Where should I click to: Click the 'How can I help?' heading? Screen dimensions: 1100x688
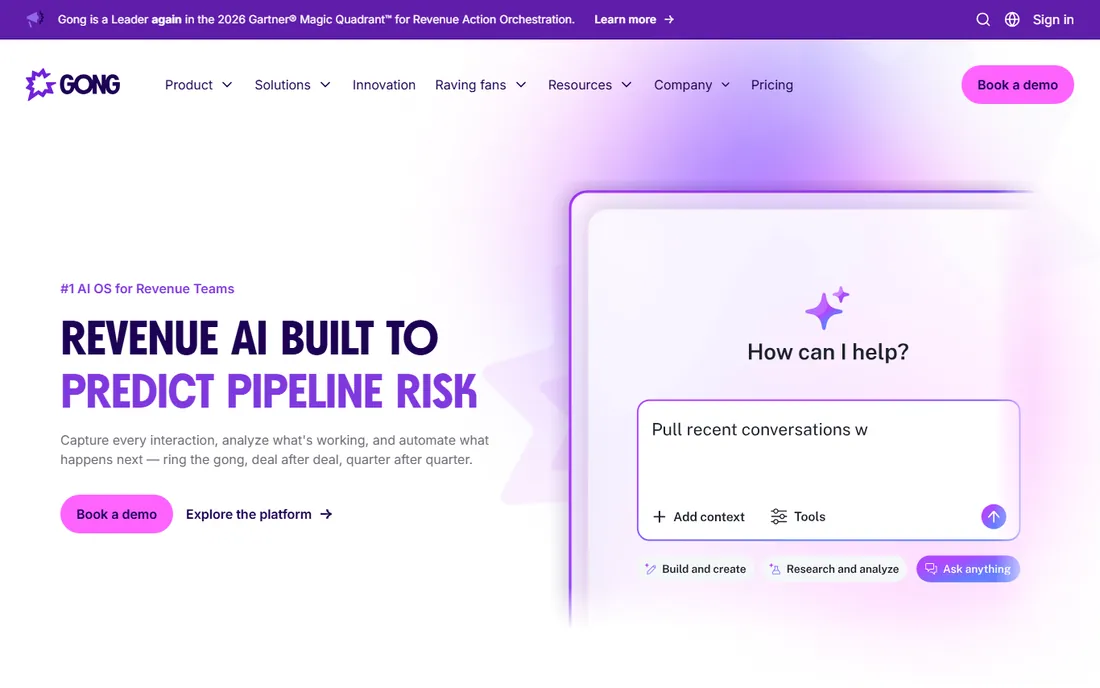pyautogui.click(x=828, y=351)
